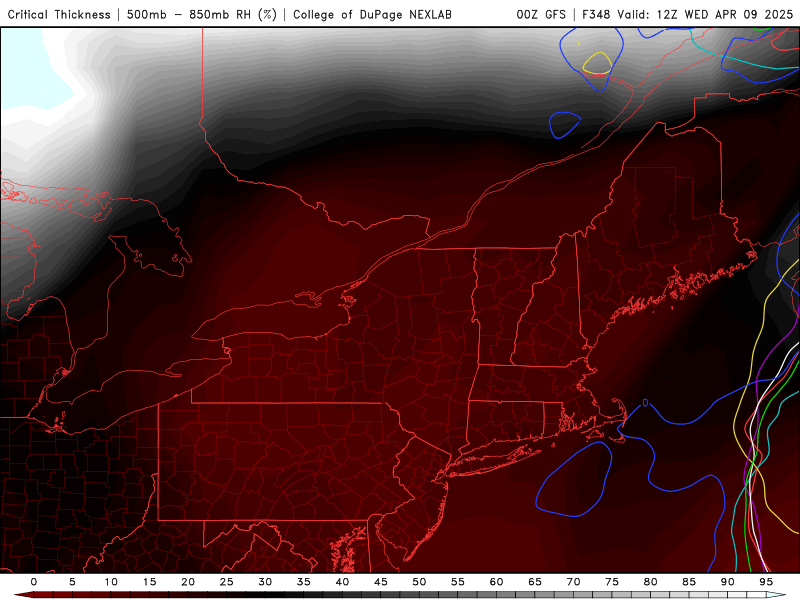Select the "10" scale label
The height and width of the screenshot is (600, 800).
coord(111,582)
